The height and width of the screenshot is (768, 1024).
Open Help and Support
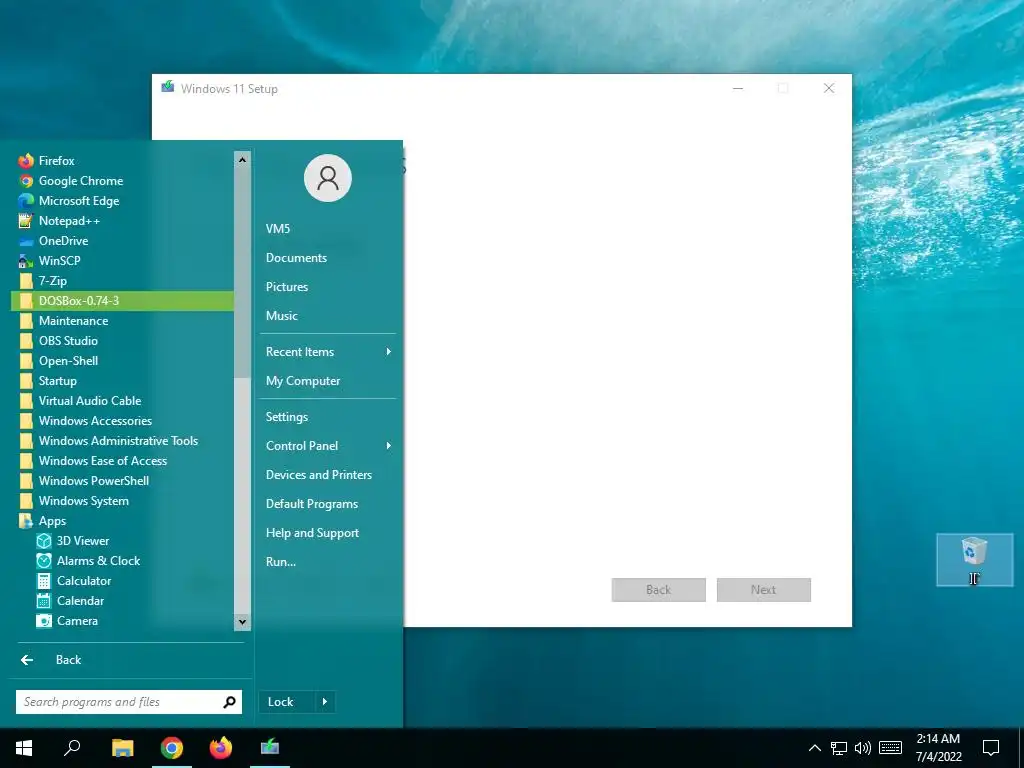(328, 533)
